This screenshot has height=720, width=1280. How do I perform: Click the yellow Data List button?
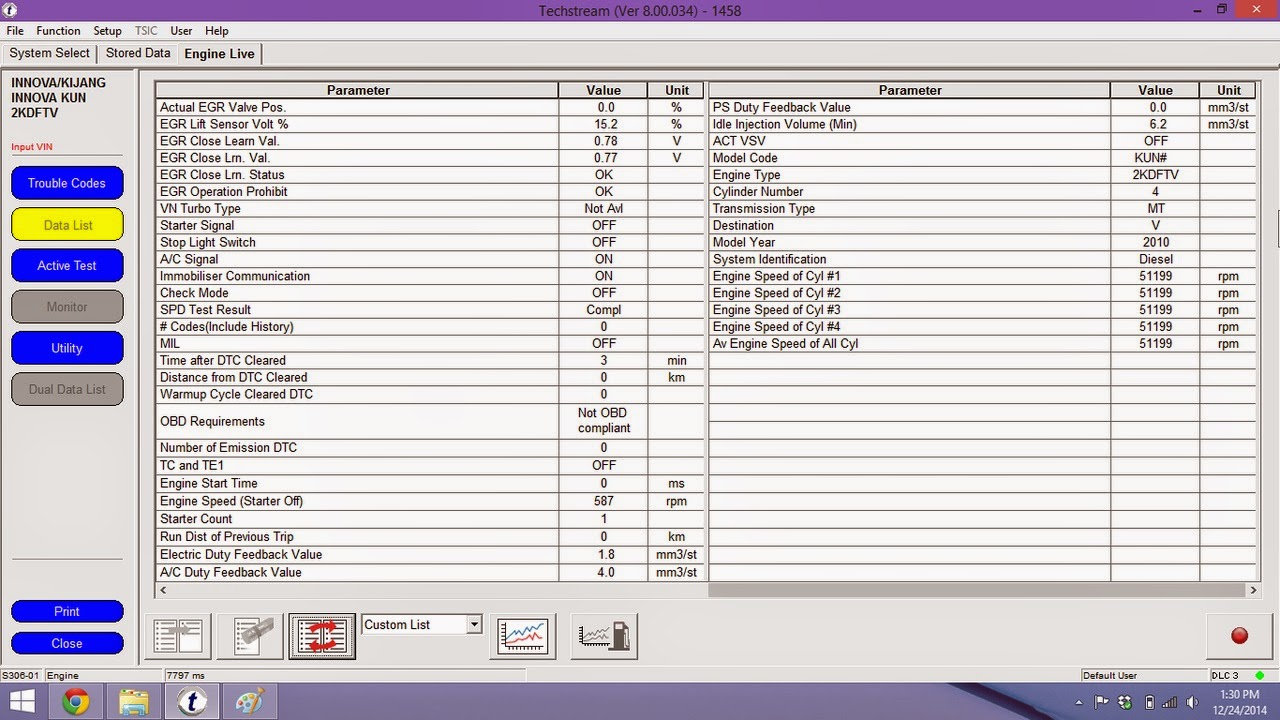coord(67,225)
